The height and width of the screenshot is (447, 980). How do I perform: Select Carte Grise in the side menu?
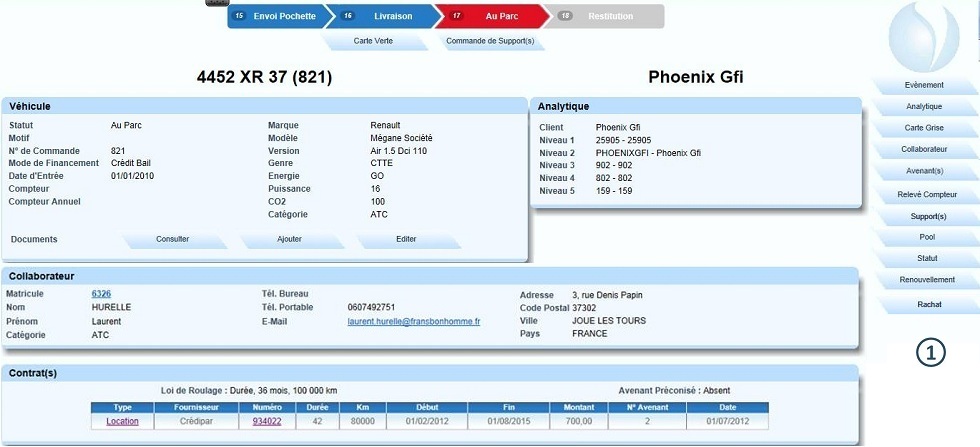point(923,128)
